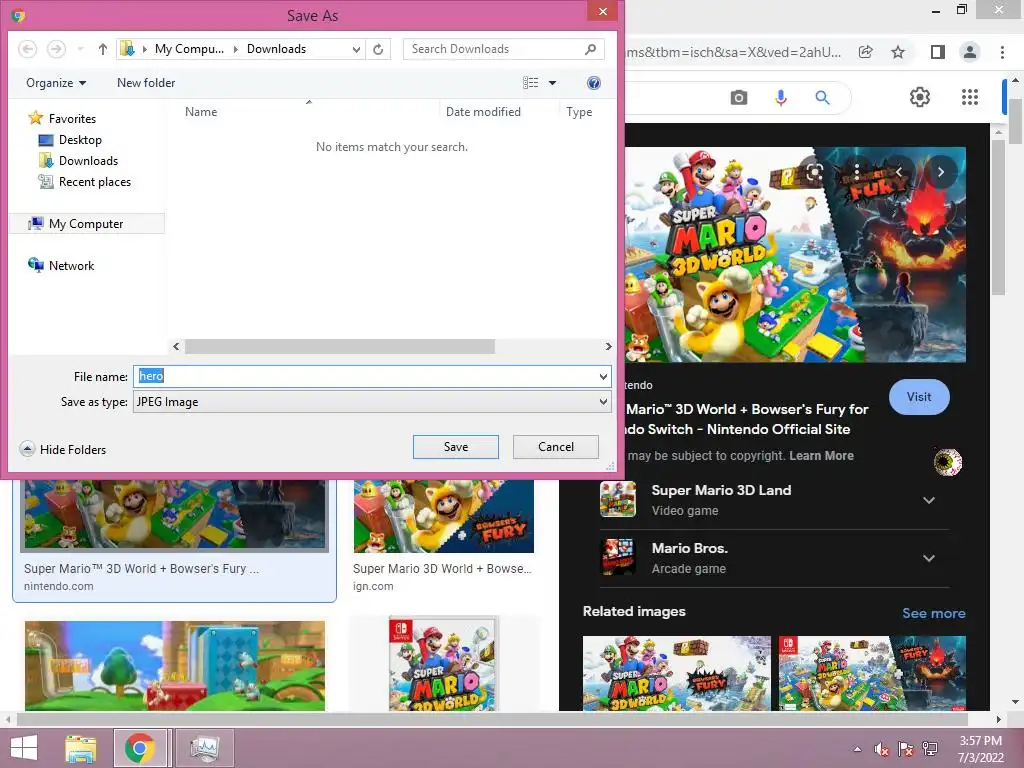Open the system monitor taskbar app
Screen dimensions: 1024x768
[204, 748]
